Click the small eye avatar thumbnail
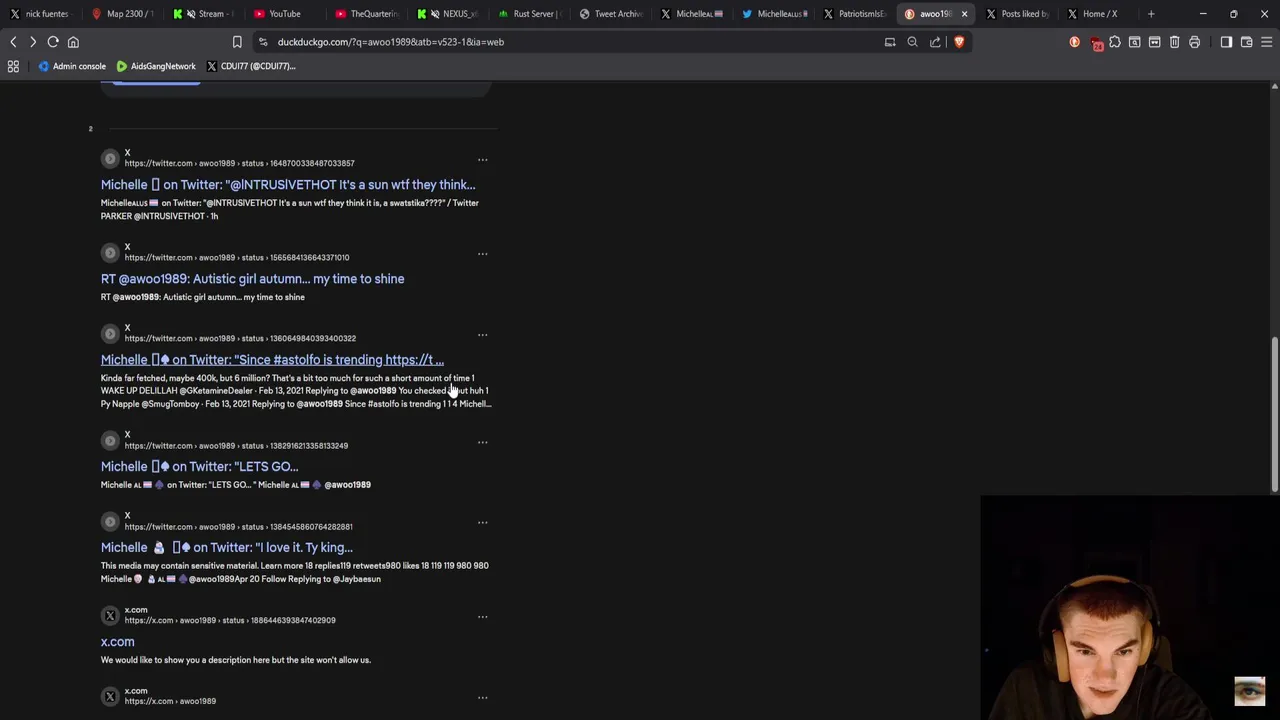This screenshot has width=1280, height=720. (1249, 691)
